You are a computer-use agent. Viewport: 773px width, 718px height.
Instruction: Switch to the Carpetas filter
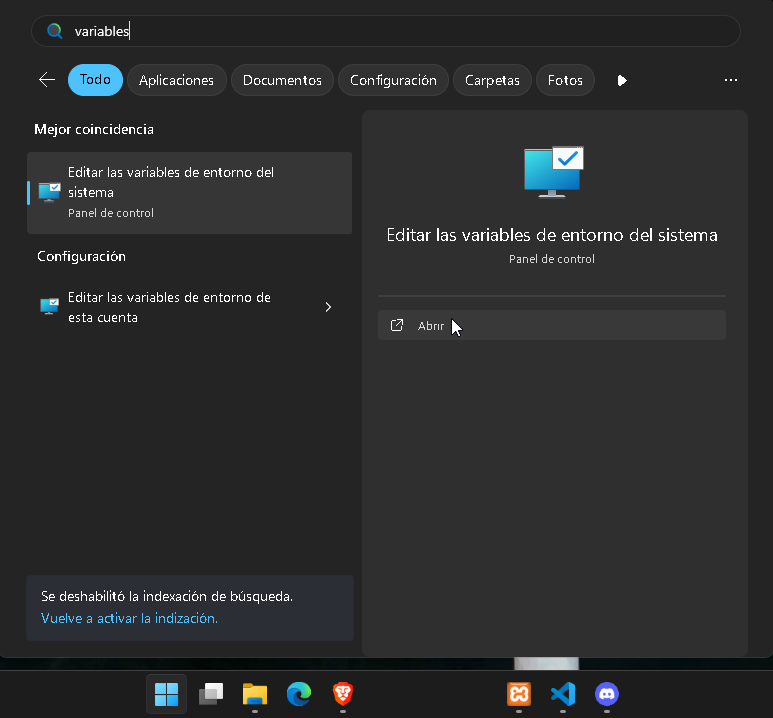[492, 80]
